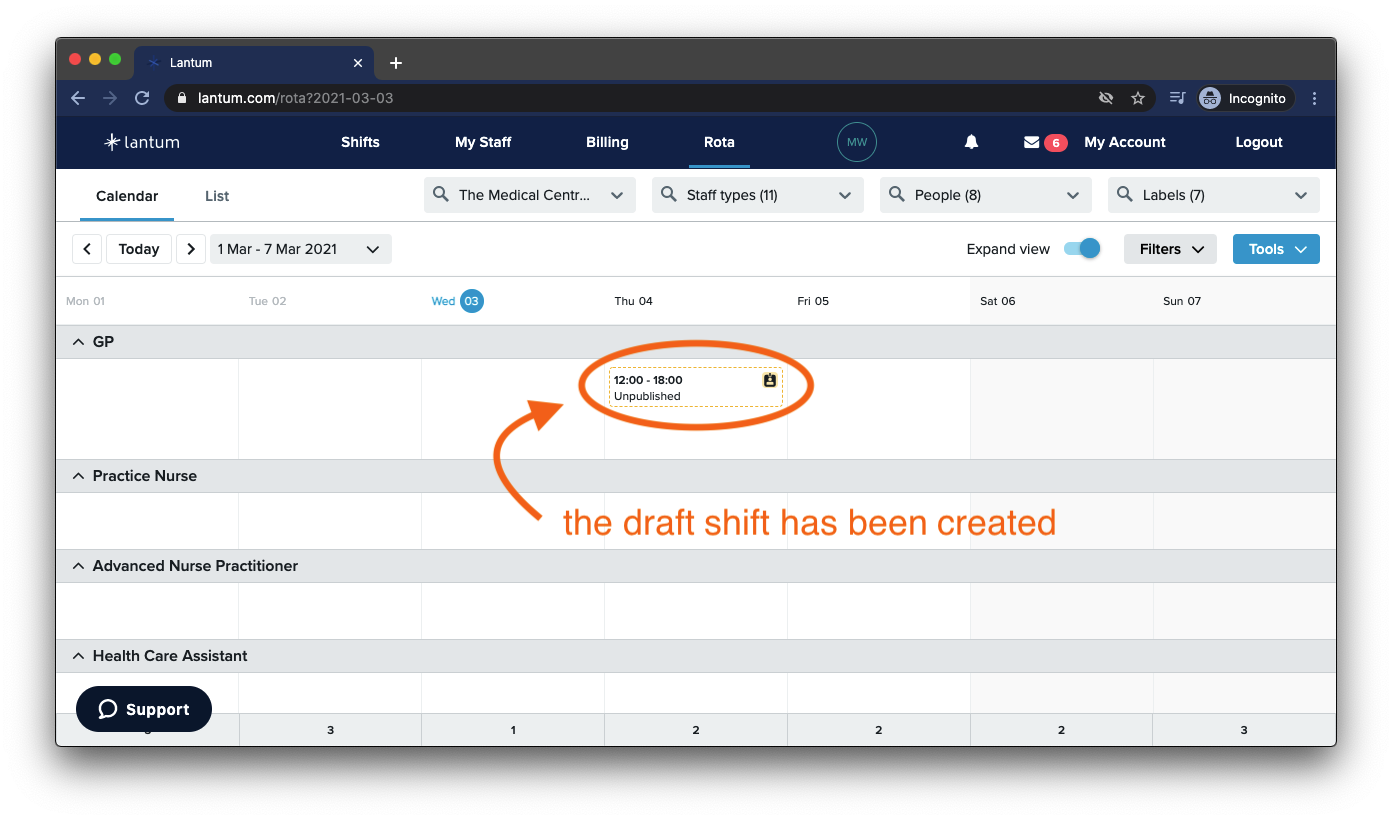Go to the My Staff menu
This screenshot has height=820, width=1392.
pos(483,142)
